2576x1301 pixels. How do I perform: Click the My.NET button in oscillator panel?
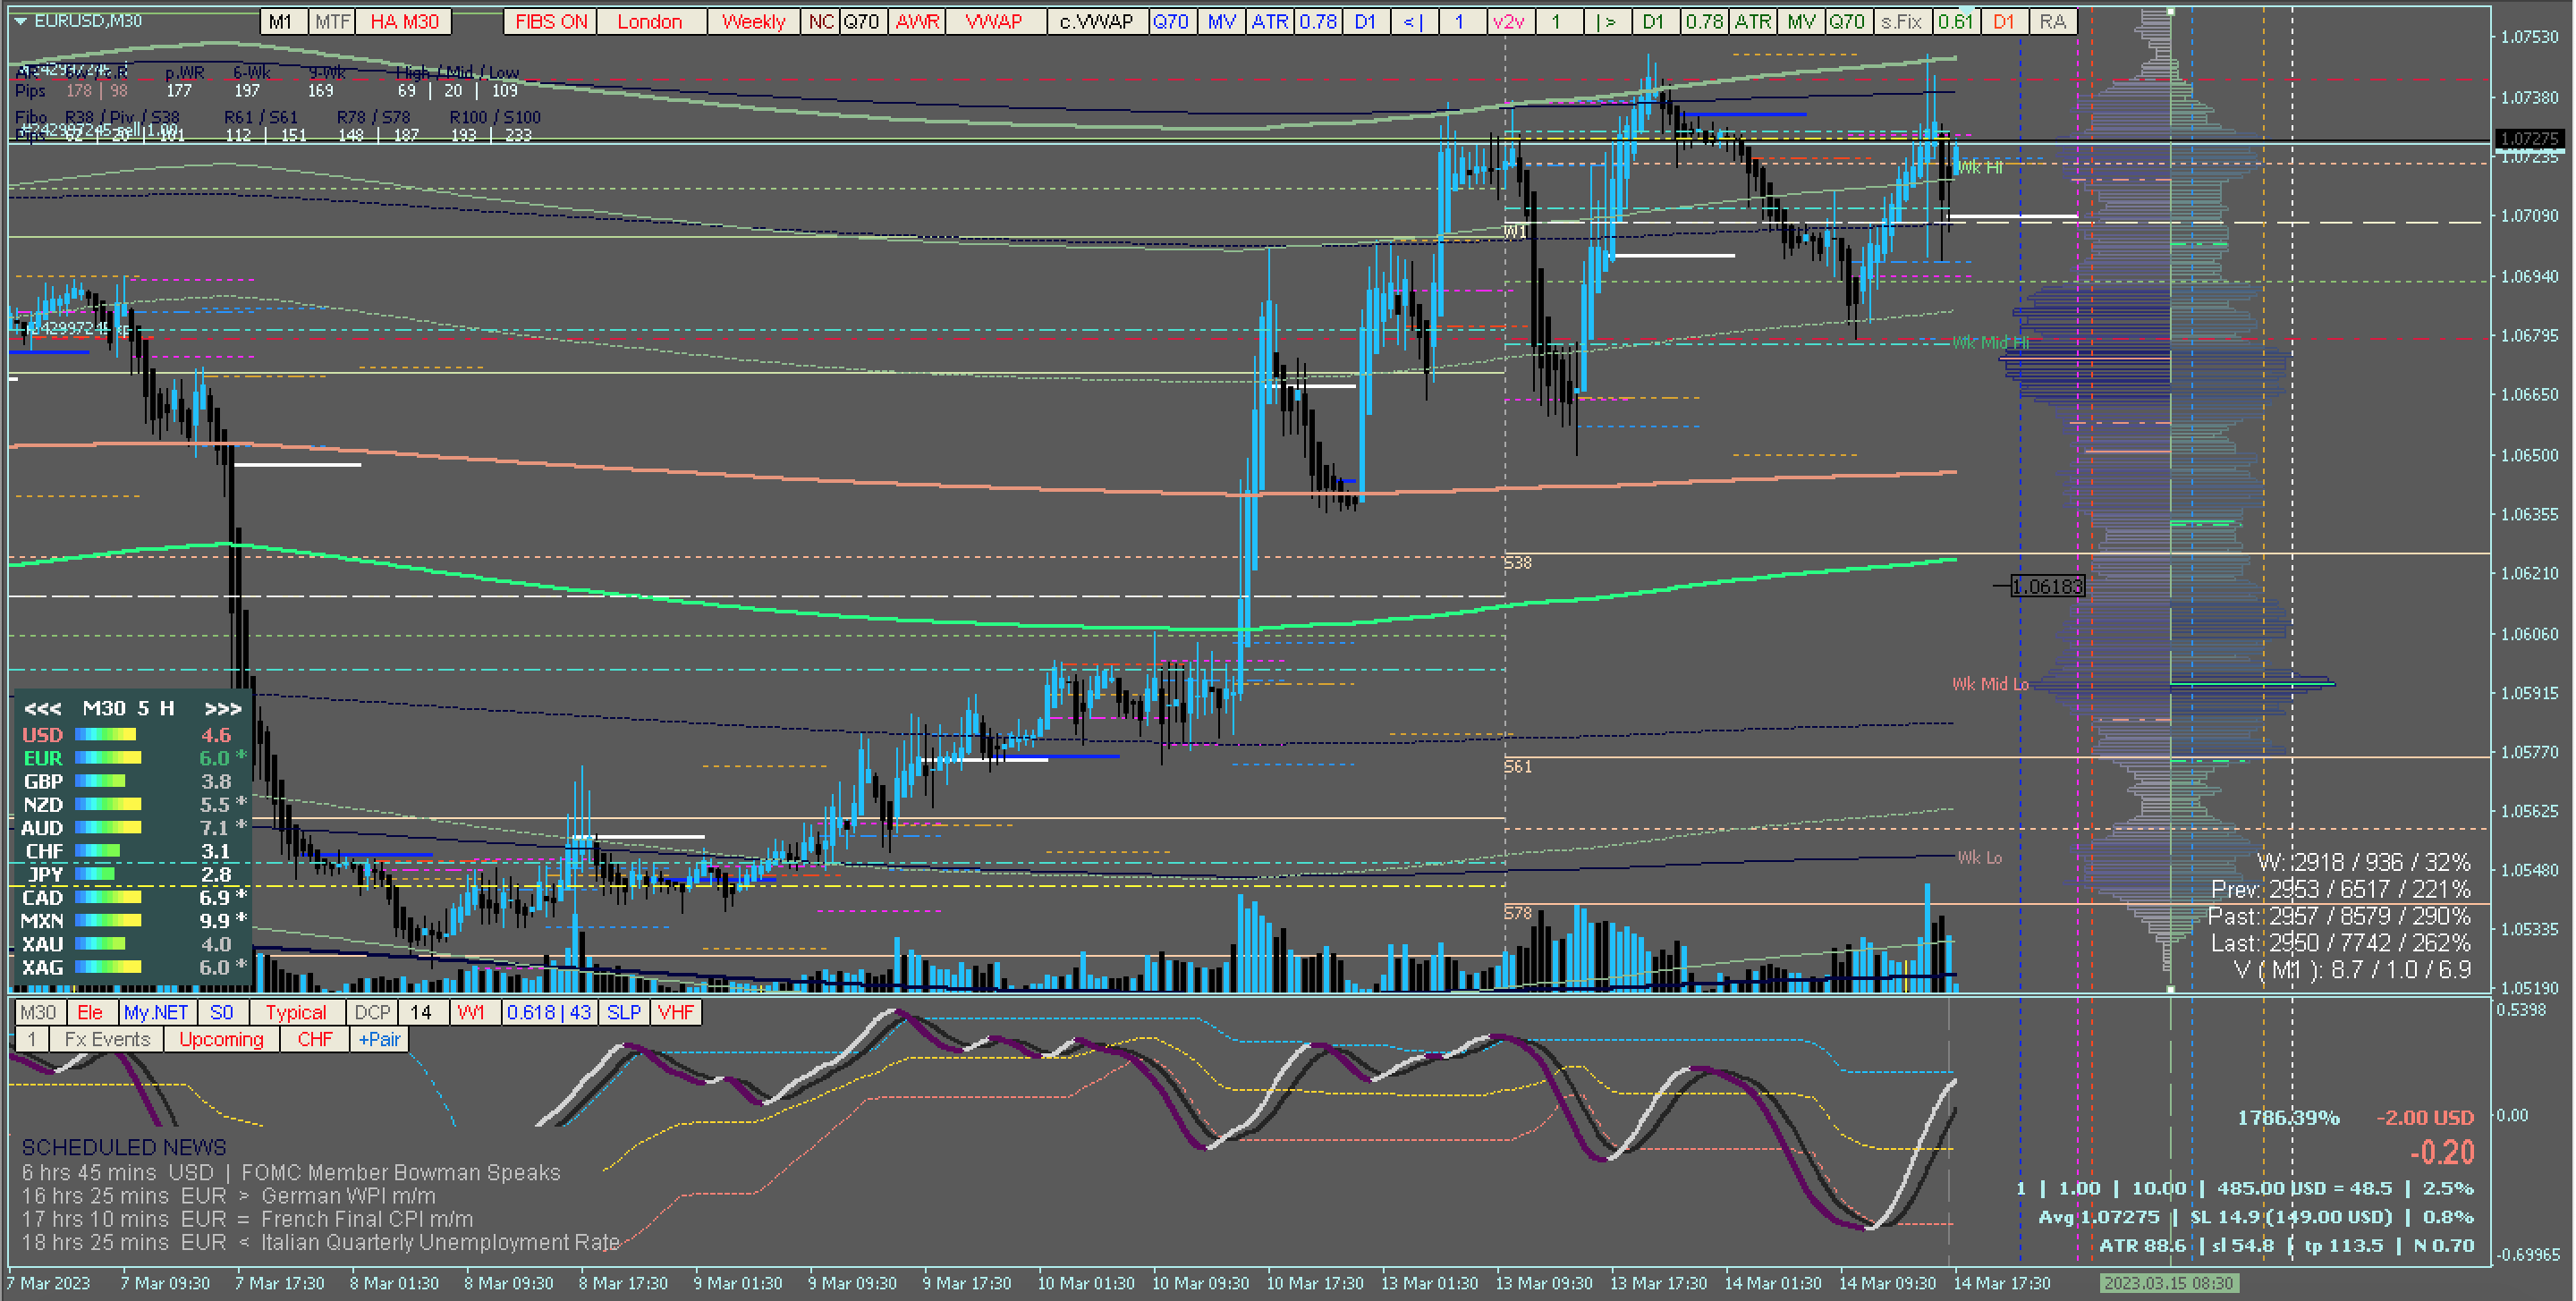pyautogui.click(x=156, y=1012)
